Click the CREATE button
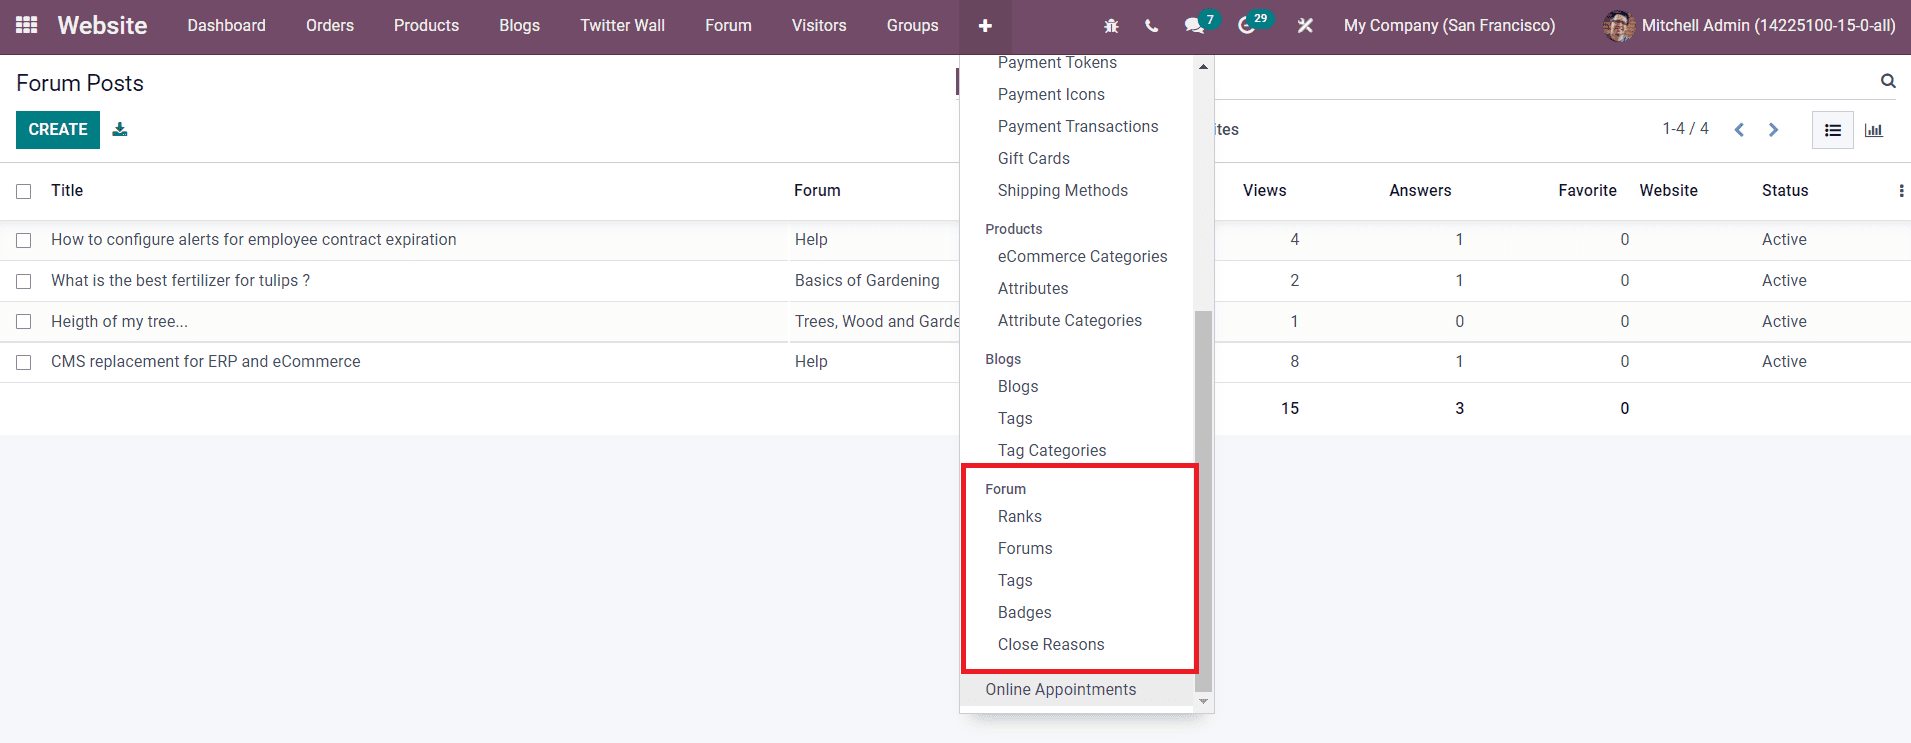The height and width of the screenshot is (743, 1911). [58, 129]
